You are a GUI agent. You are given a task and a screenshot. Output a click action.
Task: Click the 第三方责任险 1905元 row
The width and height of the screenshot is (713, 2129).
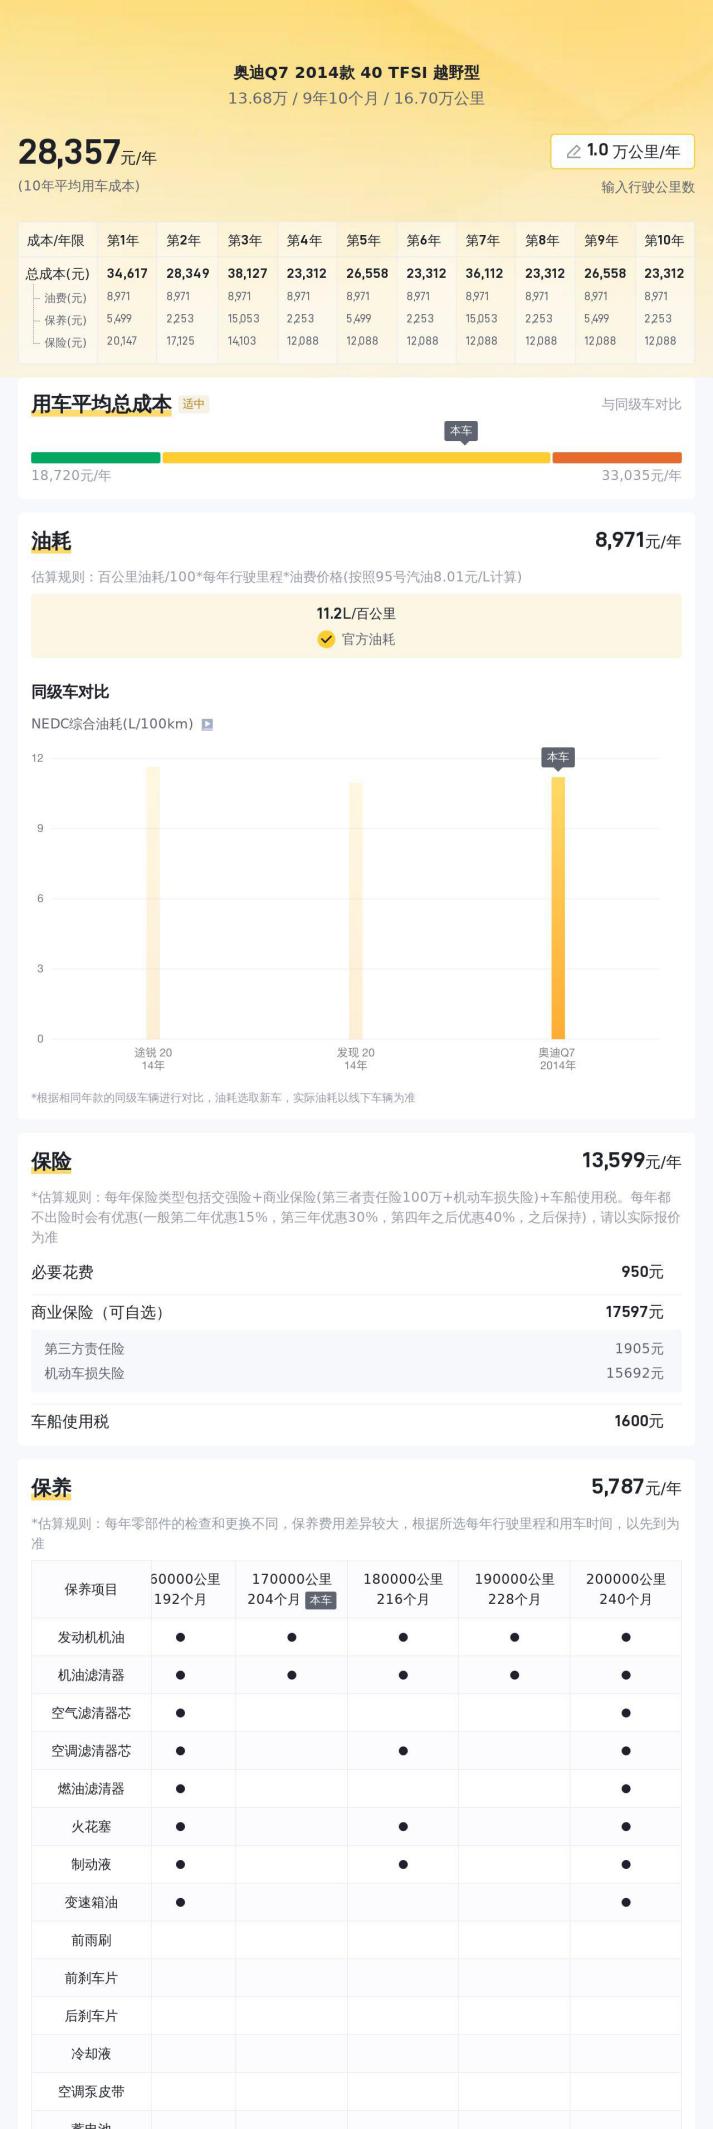coord(356,1349)
